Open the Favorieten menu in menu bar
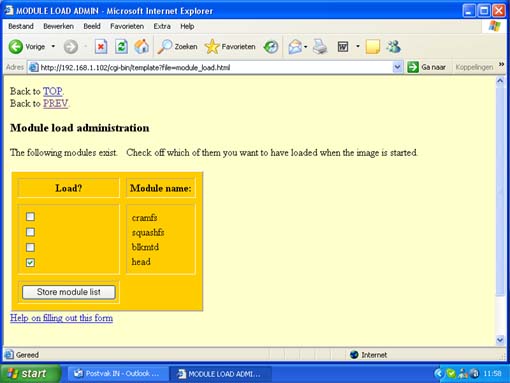Image resolution: width=510 pixels, height=383 pixels. point(127,26)
